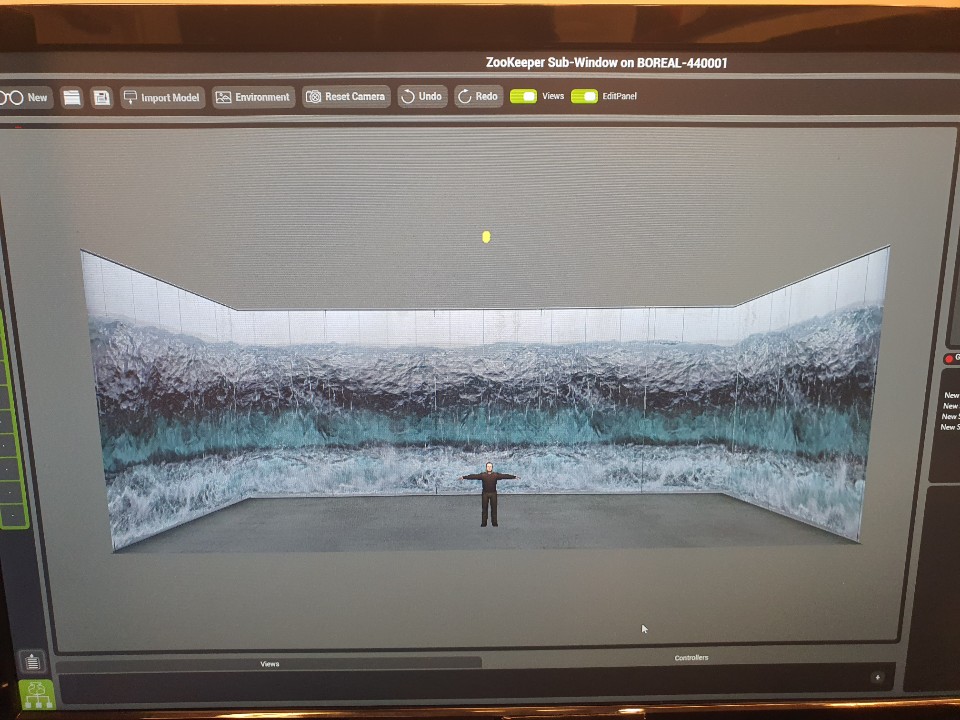Switch to the Controllers tab
The width and height of the screenshot is (960, 720).
(691, 657)
